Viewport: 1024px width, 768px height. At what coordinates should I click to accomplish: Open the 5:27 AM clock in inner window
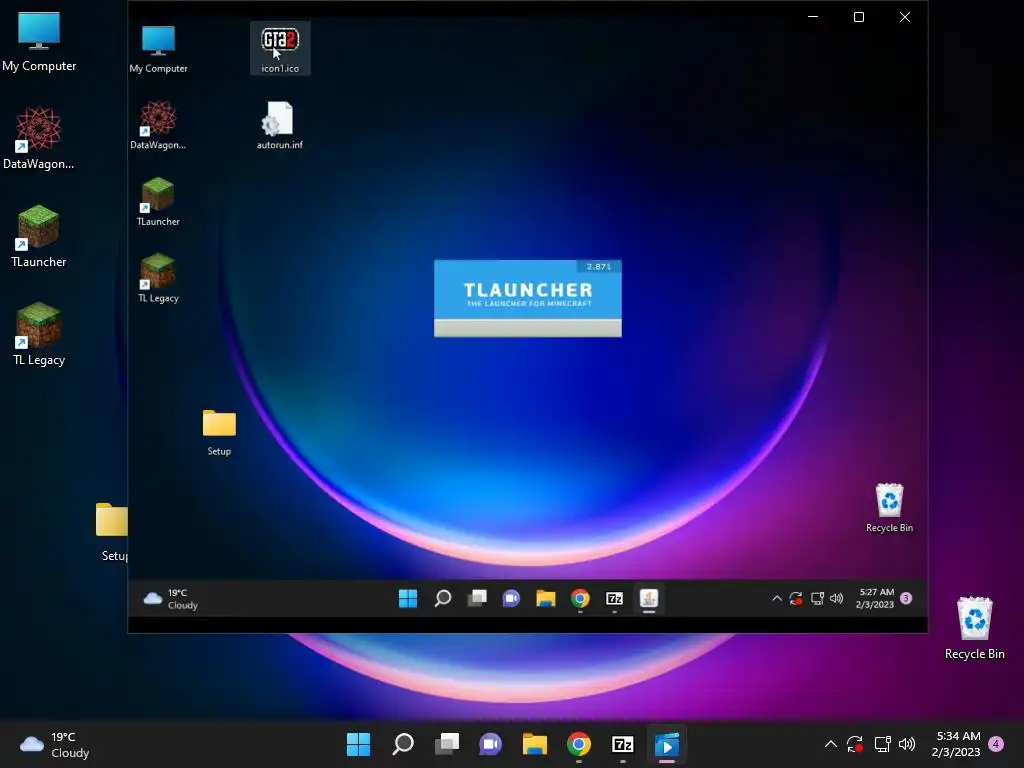coord(875,598)
